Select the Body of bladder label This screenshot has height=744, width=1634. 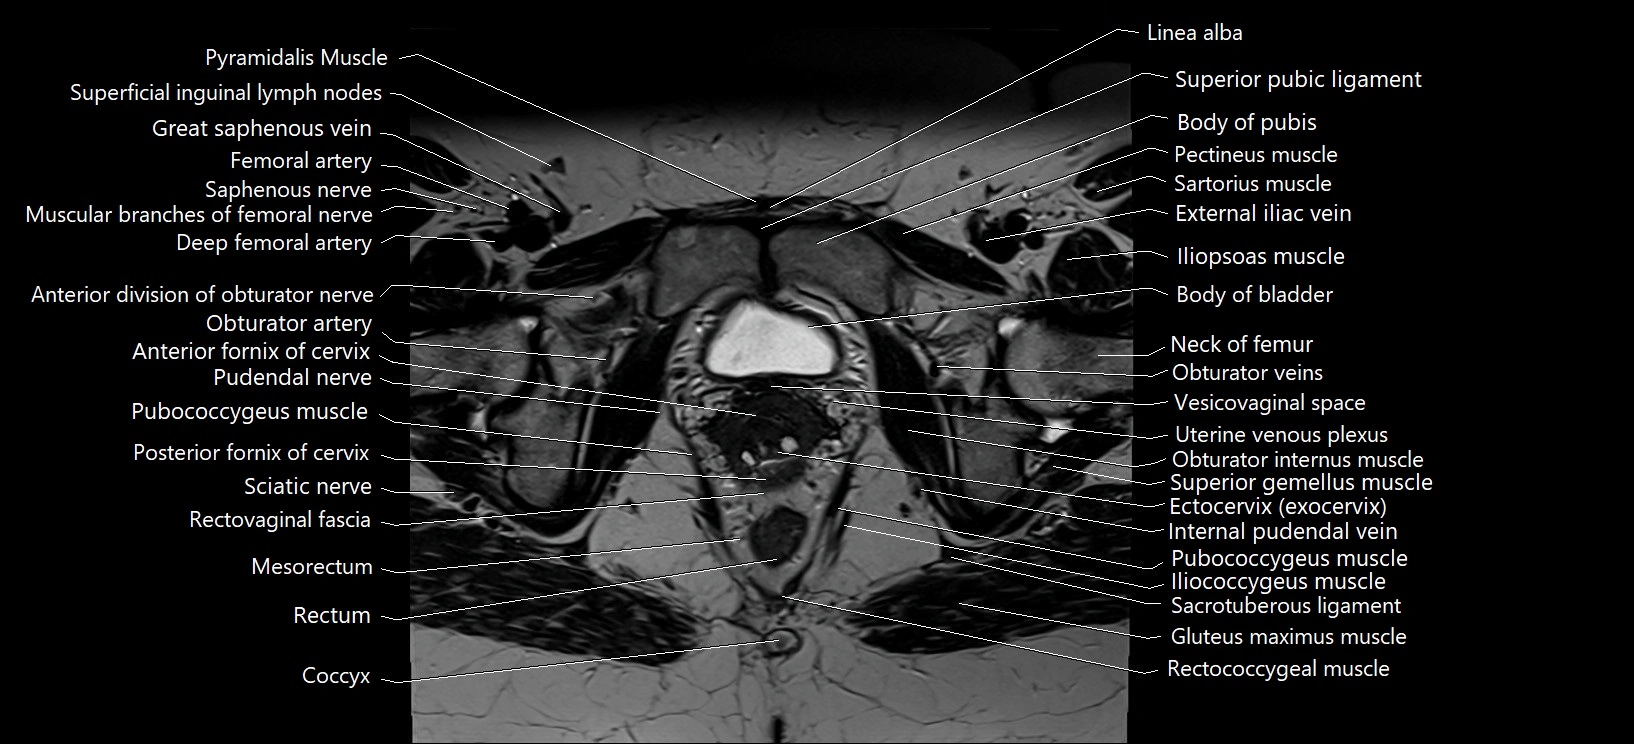1254,295
